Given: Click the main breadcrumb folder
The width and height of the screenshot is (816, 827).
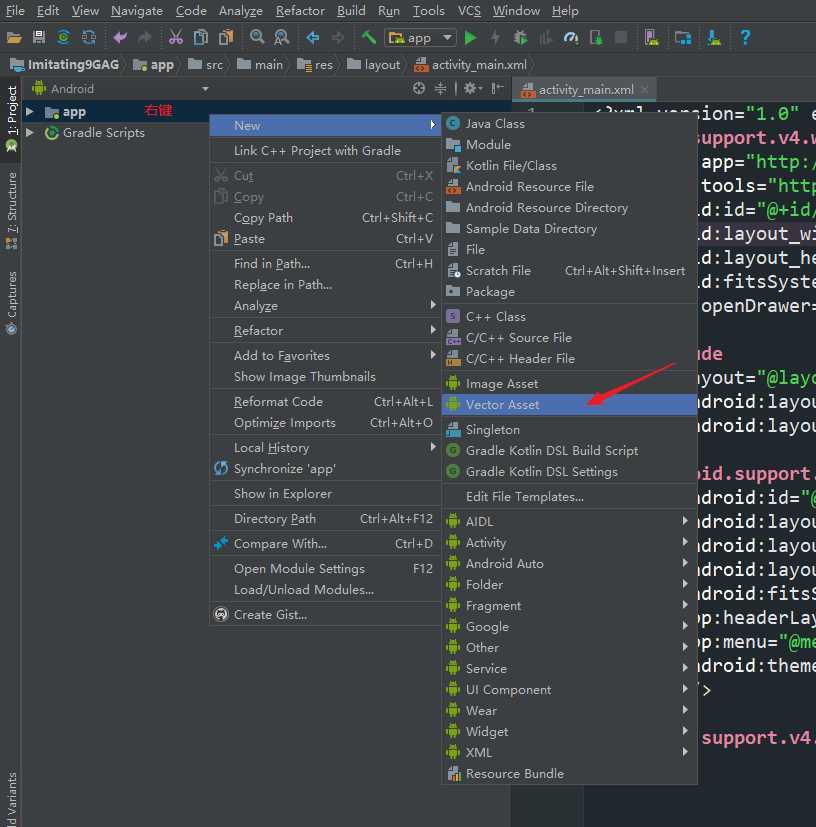Looking at the screenshot, I should pyautogui.click(x=260, y=64).
